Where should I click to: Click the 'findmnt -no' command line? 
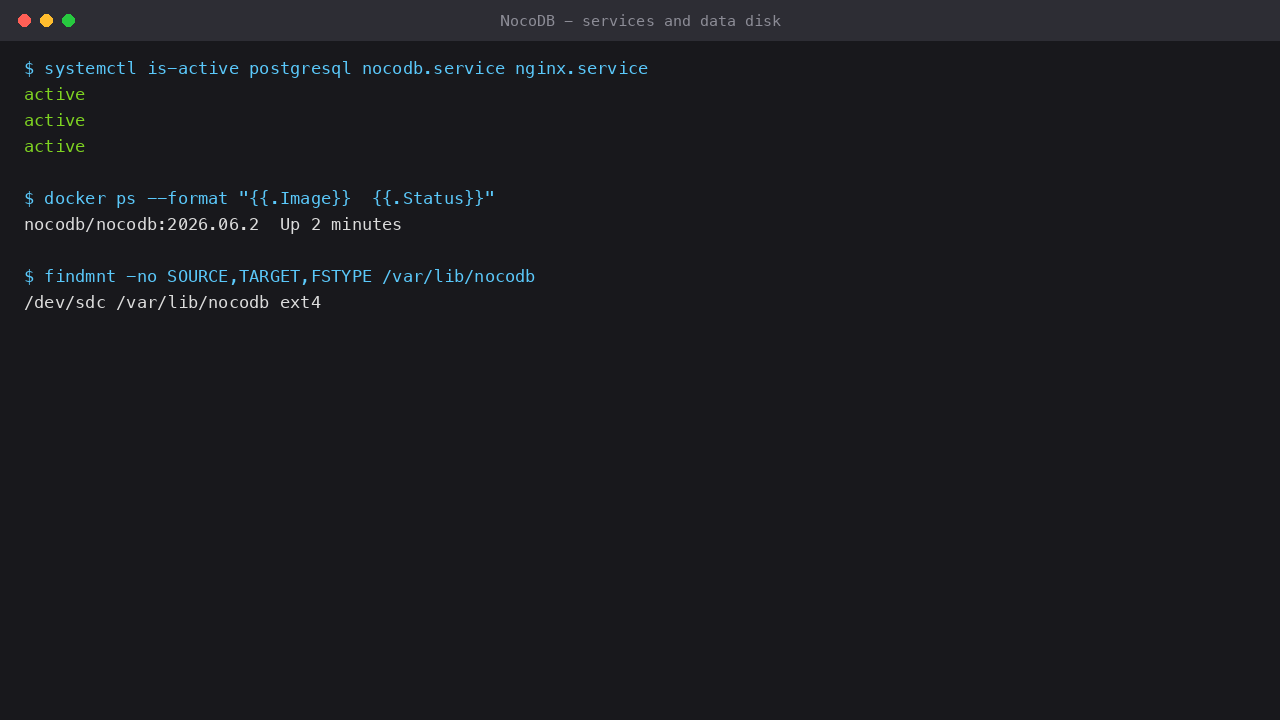[280, 276]
